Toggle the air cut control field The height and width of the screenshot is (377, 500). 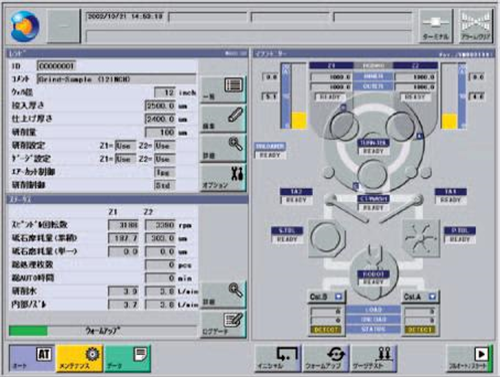tap(165, 172)
